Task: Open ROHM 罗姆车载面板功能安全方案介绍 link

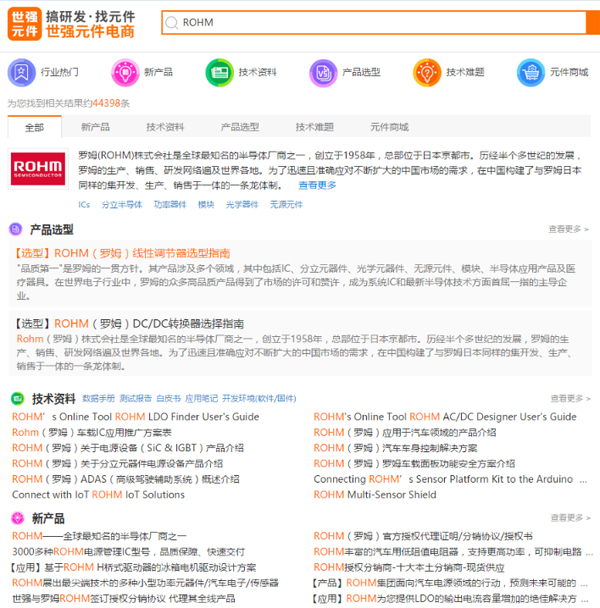Action: (414, 463)
